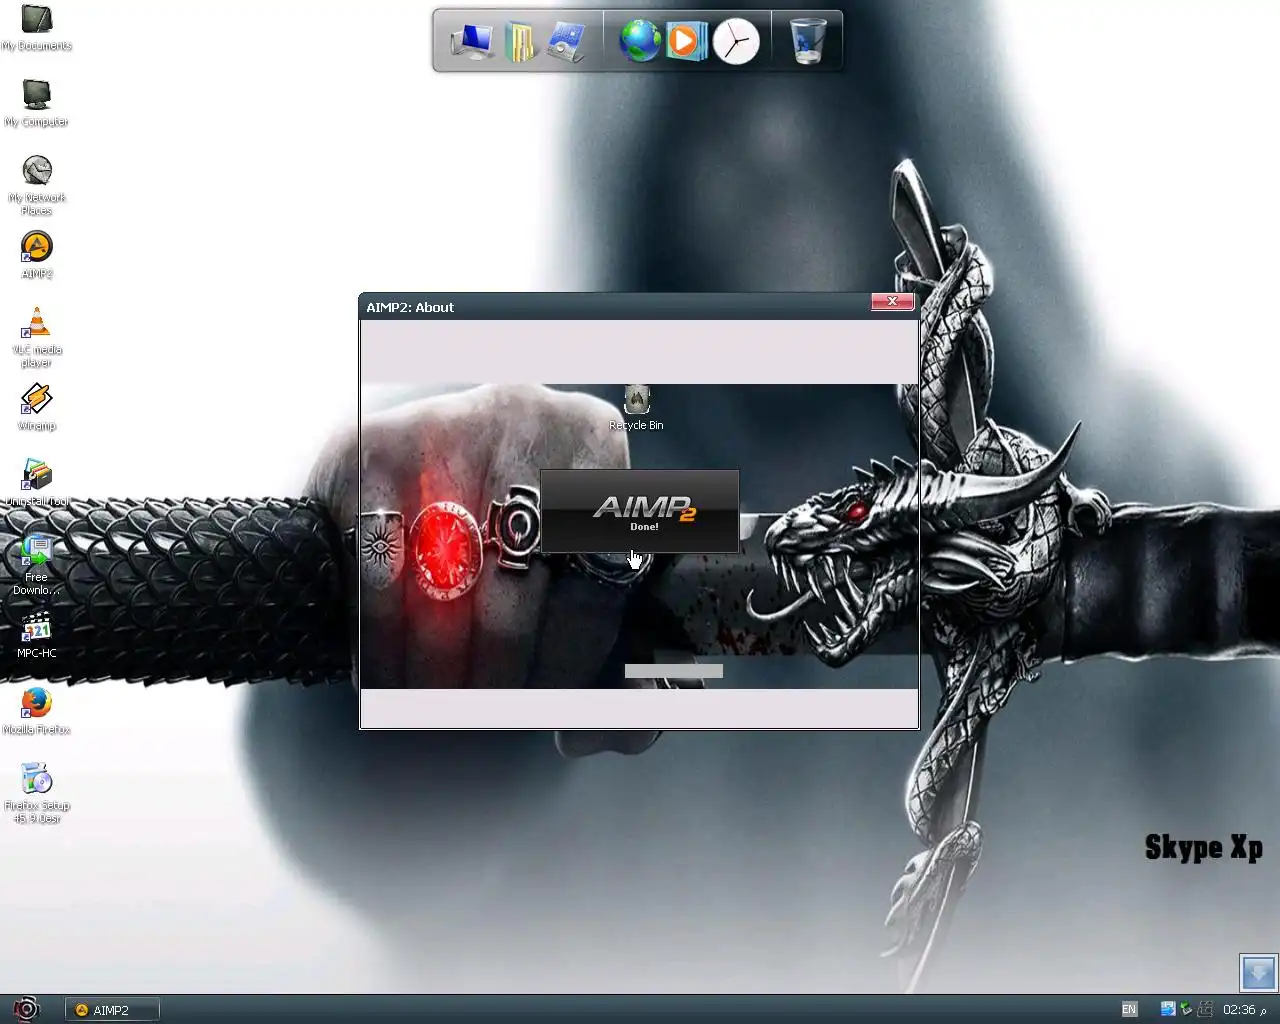
Task: Click the AIMP2 Done! splash logo
Action: tap(639, 511)
